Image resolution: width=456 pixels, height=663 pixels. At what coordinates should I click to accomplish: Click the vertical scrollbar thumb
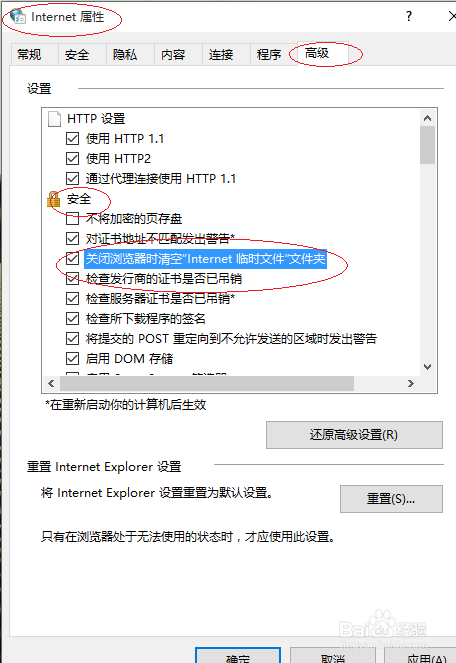(x=427, y=145)
